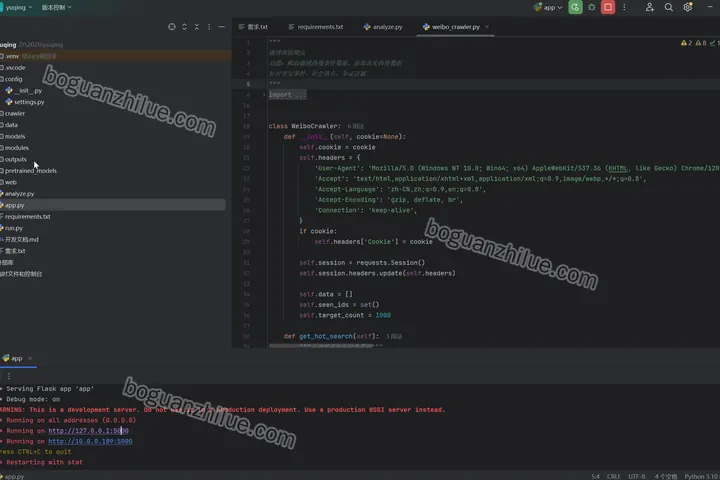Open settings.py in project tree
The width and height of the screenshot is (720, 480).
[x=25, y=102]
